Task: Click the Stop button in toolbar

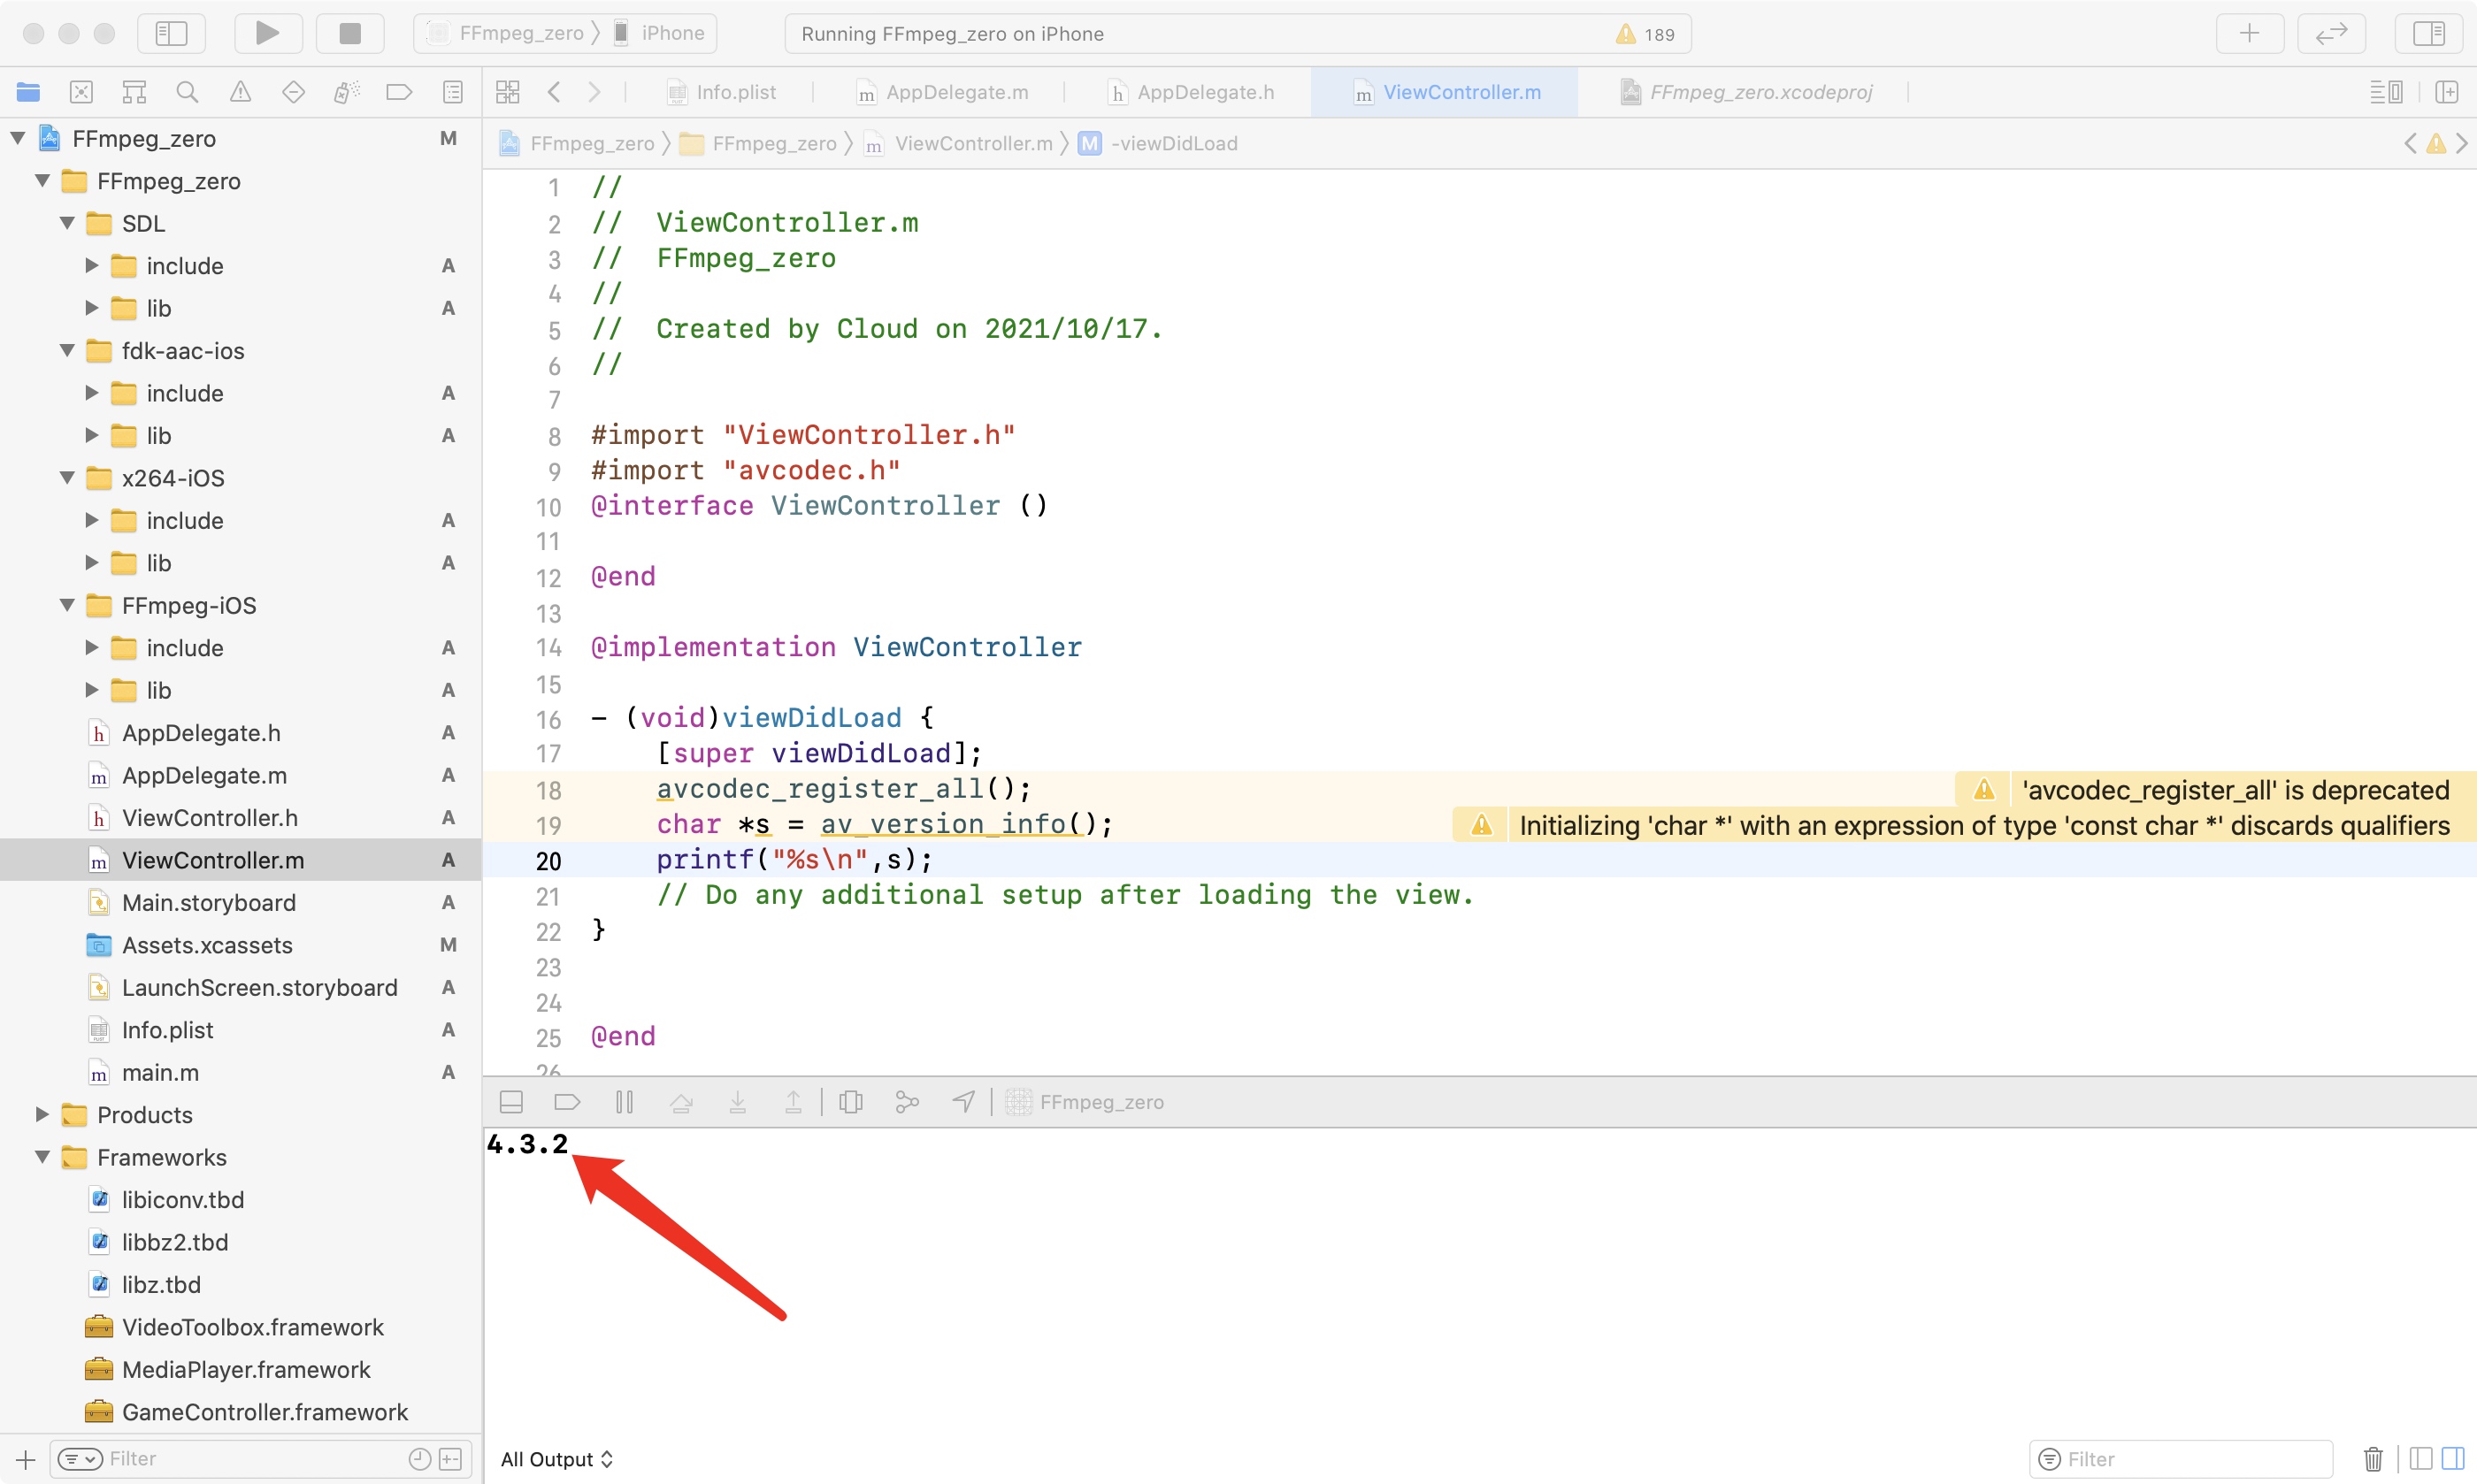Action: (350, 33)
